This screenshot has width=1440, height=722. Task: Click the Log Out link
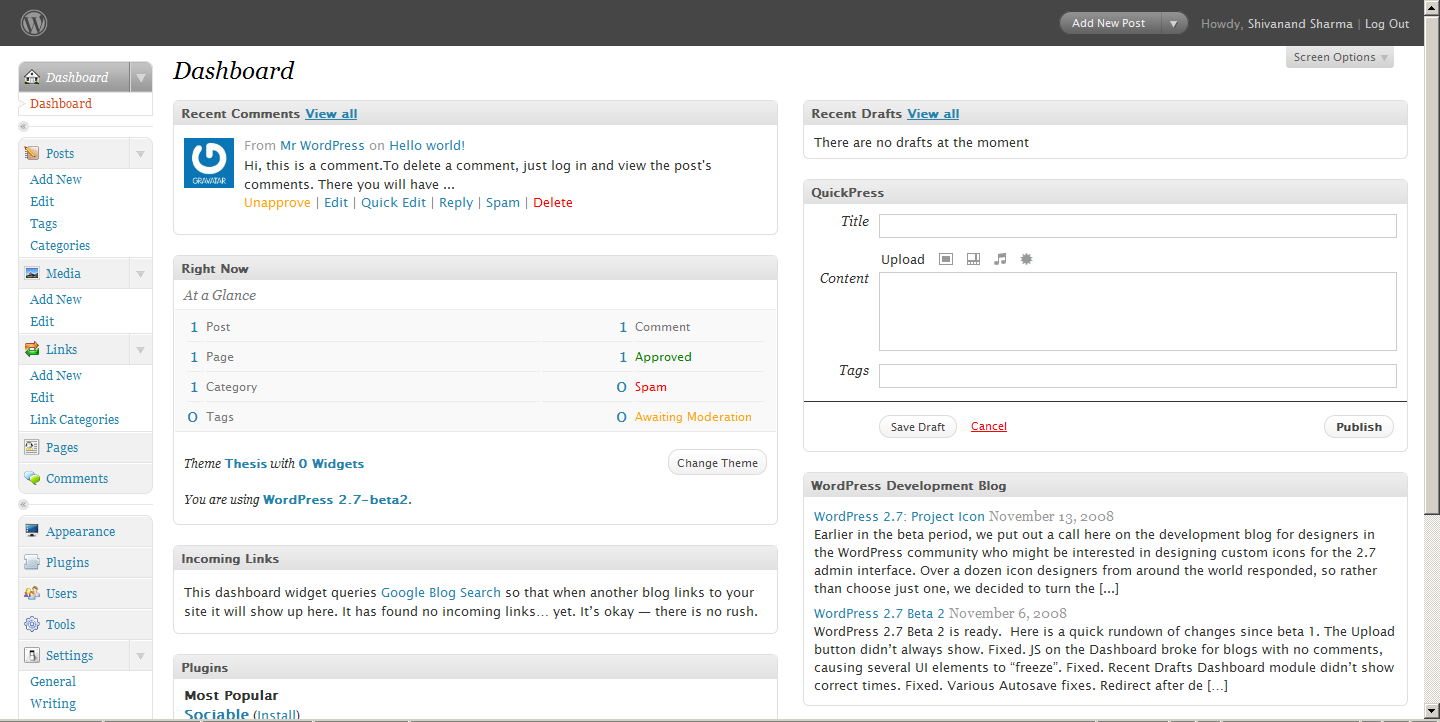(1387, 24)
